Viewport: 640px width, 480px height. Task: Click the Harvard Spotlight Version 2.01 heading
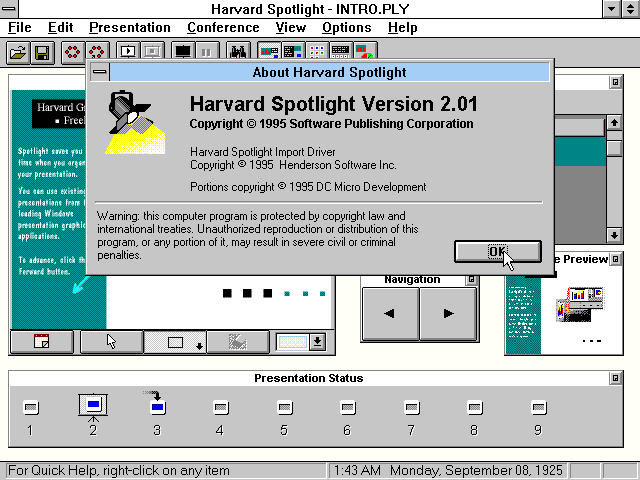click(x=333, y=104)
